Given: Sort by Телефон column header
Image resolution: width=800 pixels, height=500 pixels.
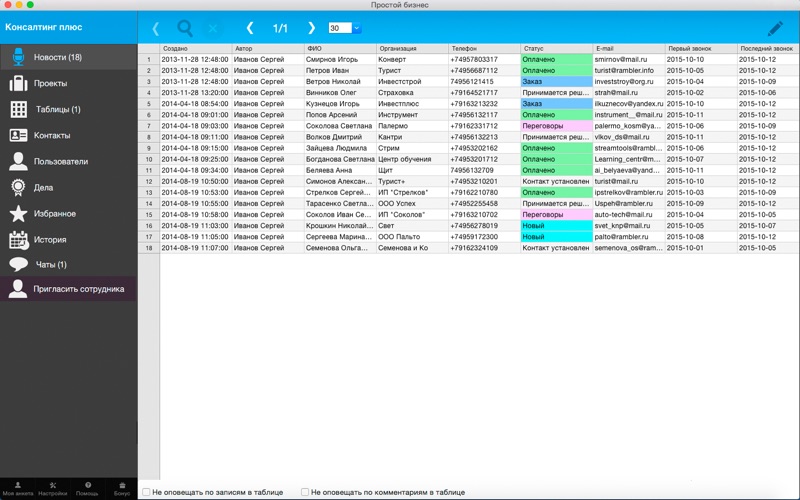Looking at the screenshot, I should [x=485, y=48].
